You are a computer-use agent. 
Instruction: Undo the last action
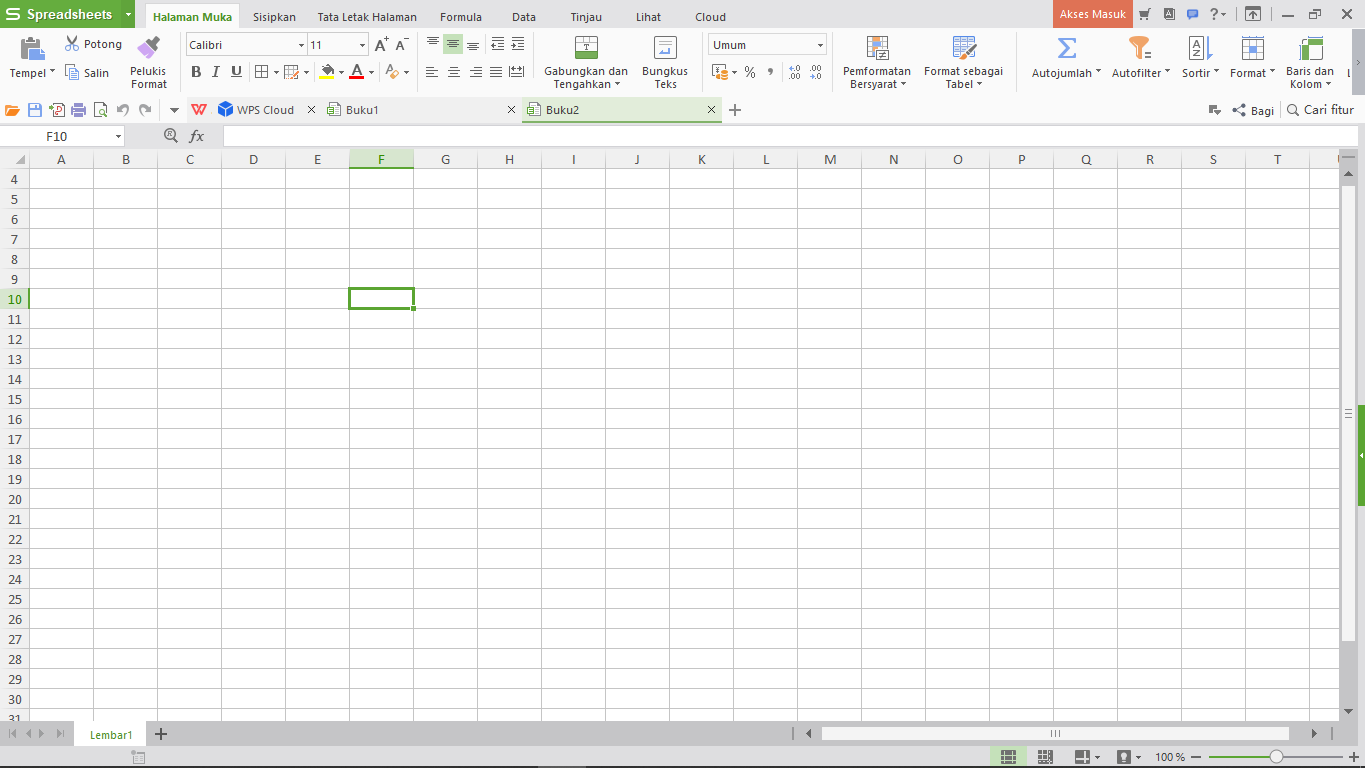123,110
